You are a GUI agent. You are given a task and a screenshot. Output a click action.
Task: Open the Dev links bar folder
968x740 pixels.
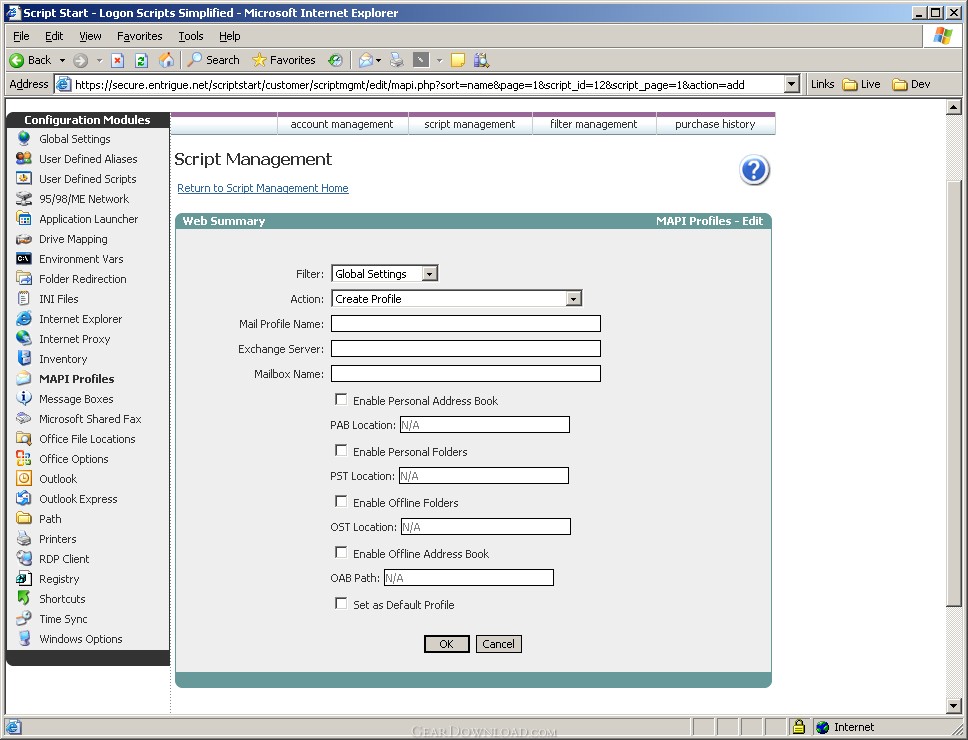click(911, 84)
